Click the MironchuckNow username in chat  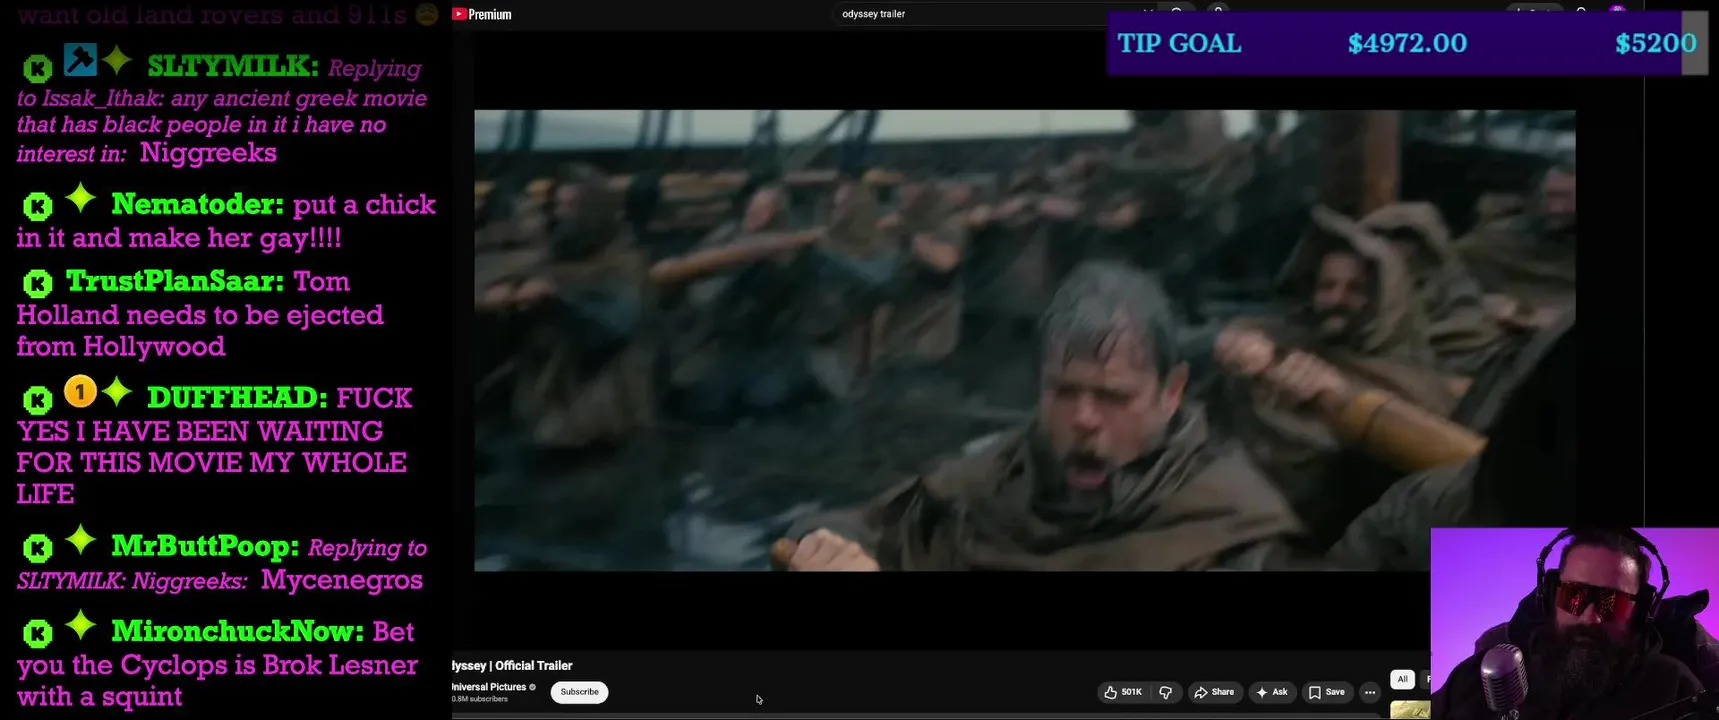pyautogui.click(x=237, y=631)
